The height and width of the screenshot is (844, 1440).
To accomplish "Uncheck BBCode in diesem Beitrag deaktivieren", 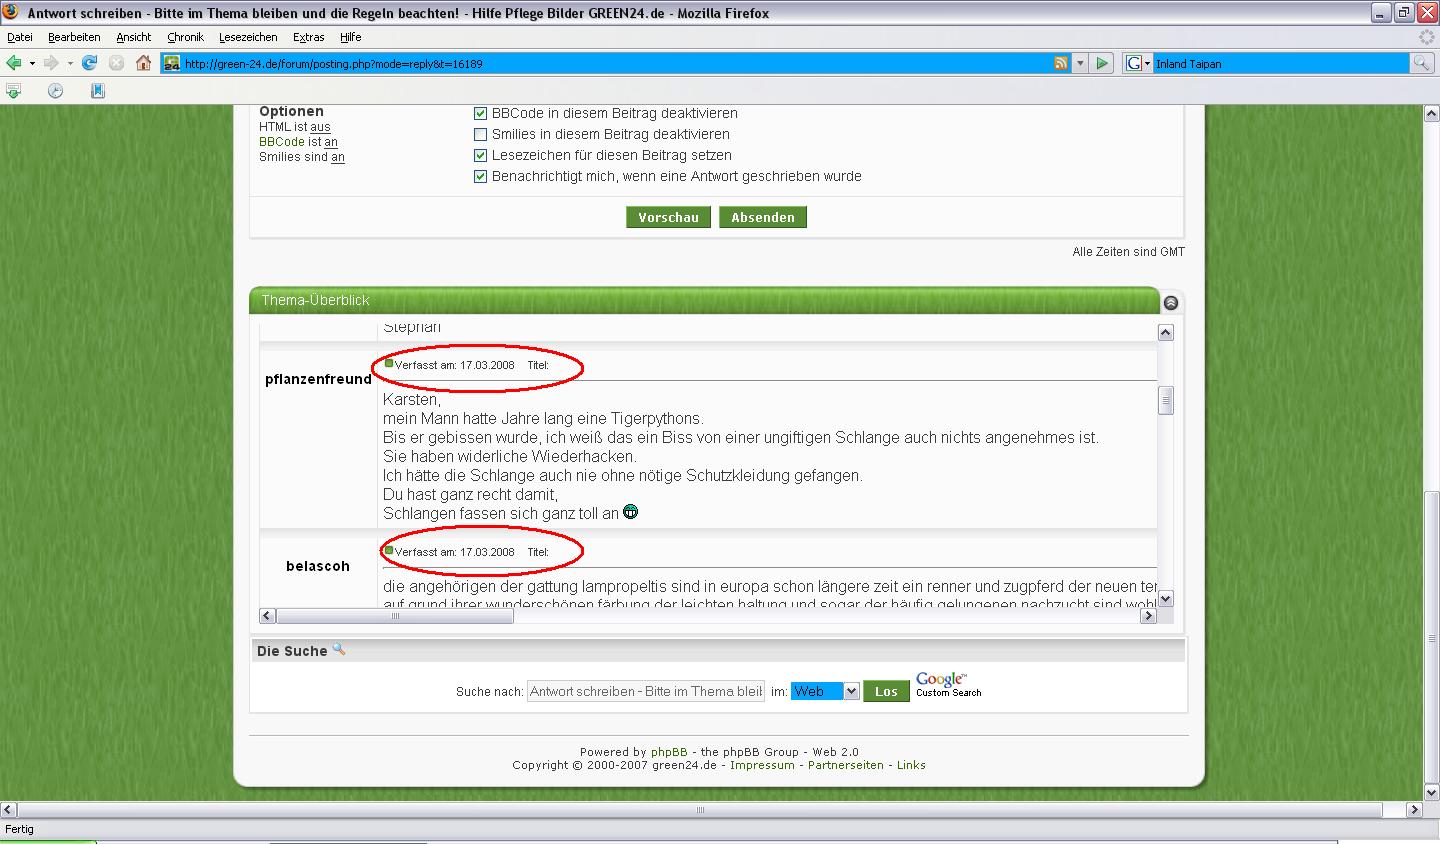I will (480, 113).
